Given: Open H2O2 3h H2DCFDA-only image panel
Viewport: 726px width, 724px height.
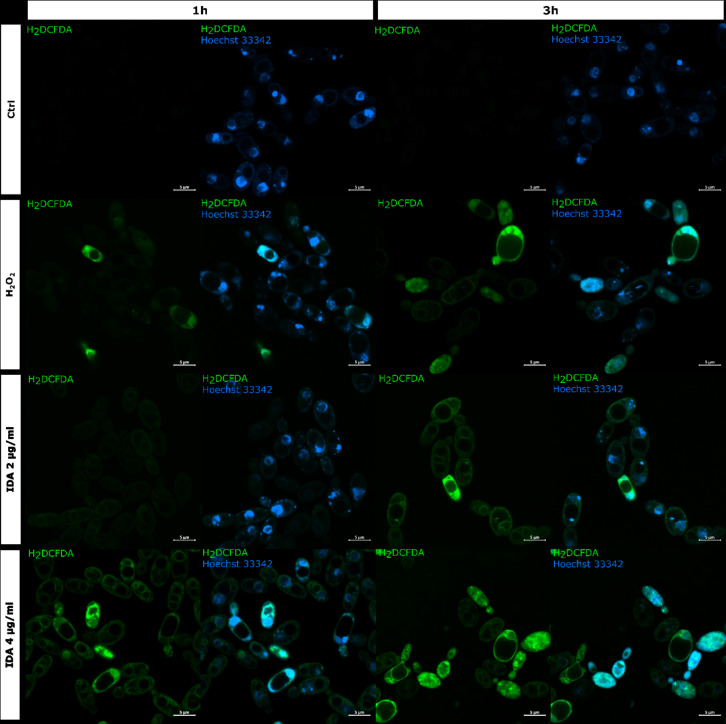Looking at the screenshot, I should point(463,284).
